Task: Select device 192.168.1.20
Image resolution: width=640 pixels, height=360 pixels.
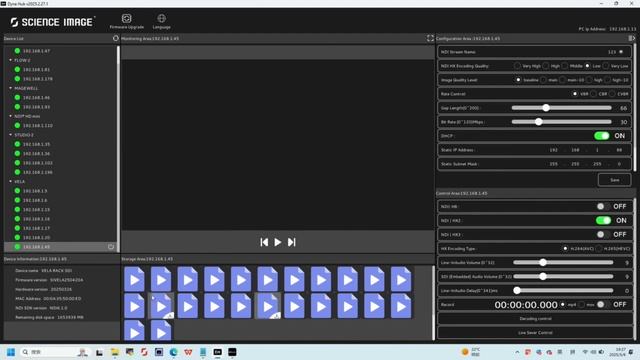Action: click(x=36, y=238)
